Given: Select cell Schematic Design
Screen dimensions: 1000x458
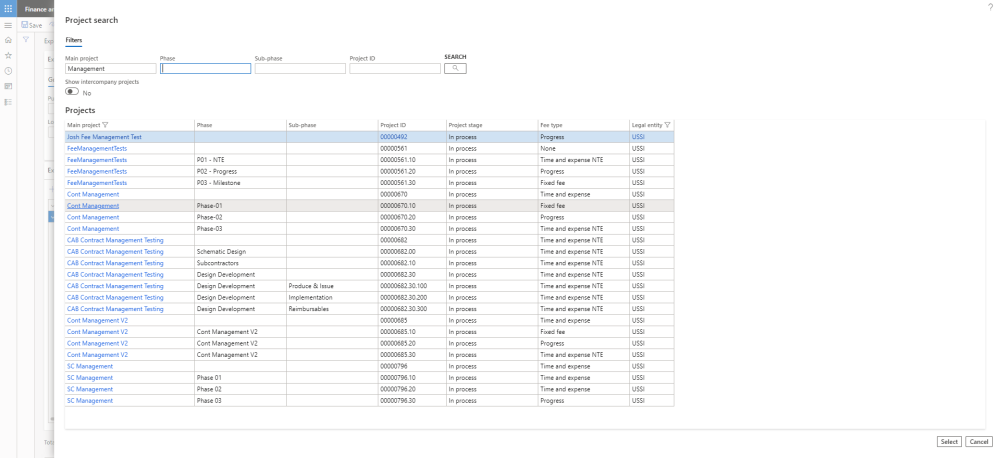Looking at the screenshot, I should coord(240,251).
